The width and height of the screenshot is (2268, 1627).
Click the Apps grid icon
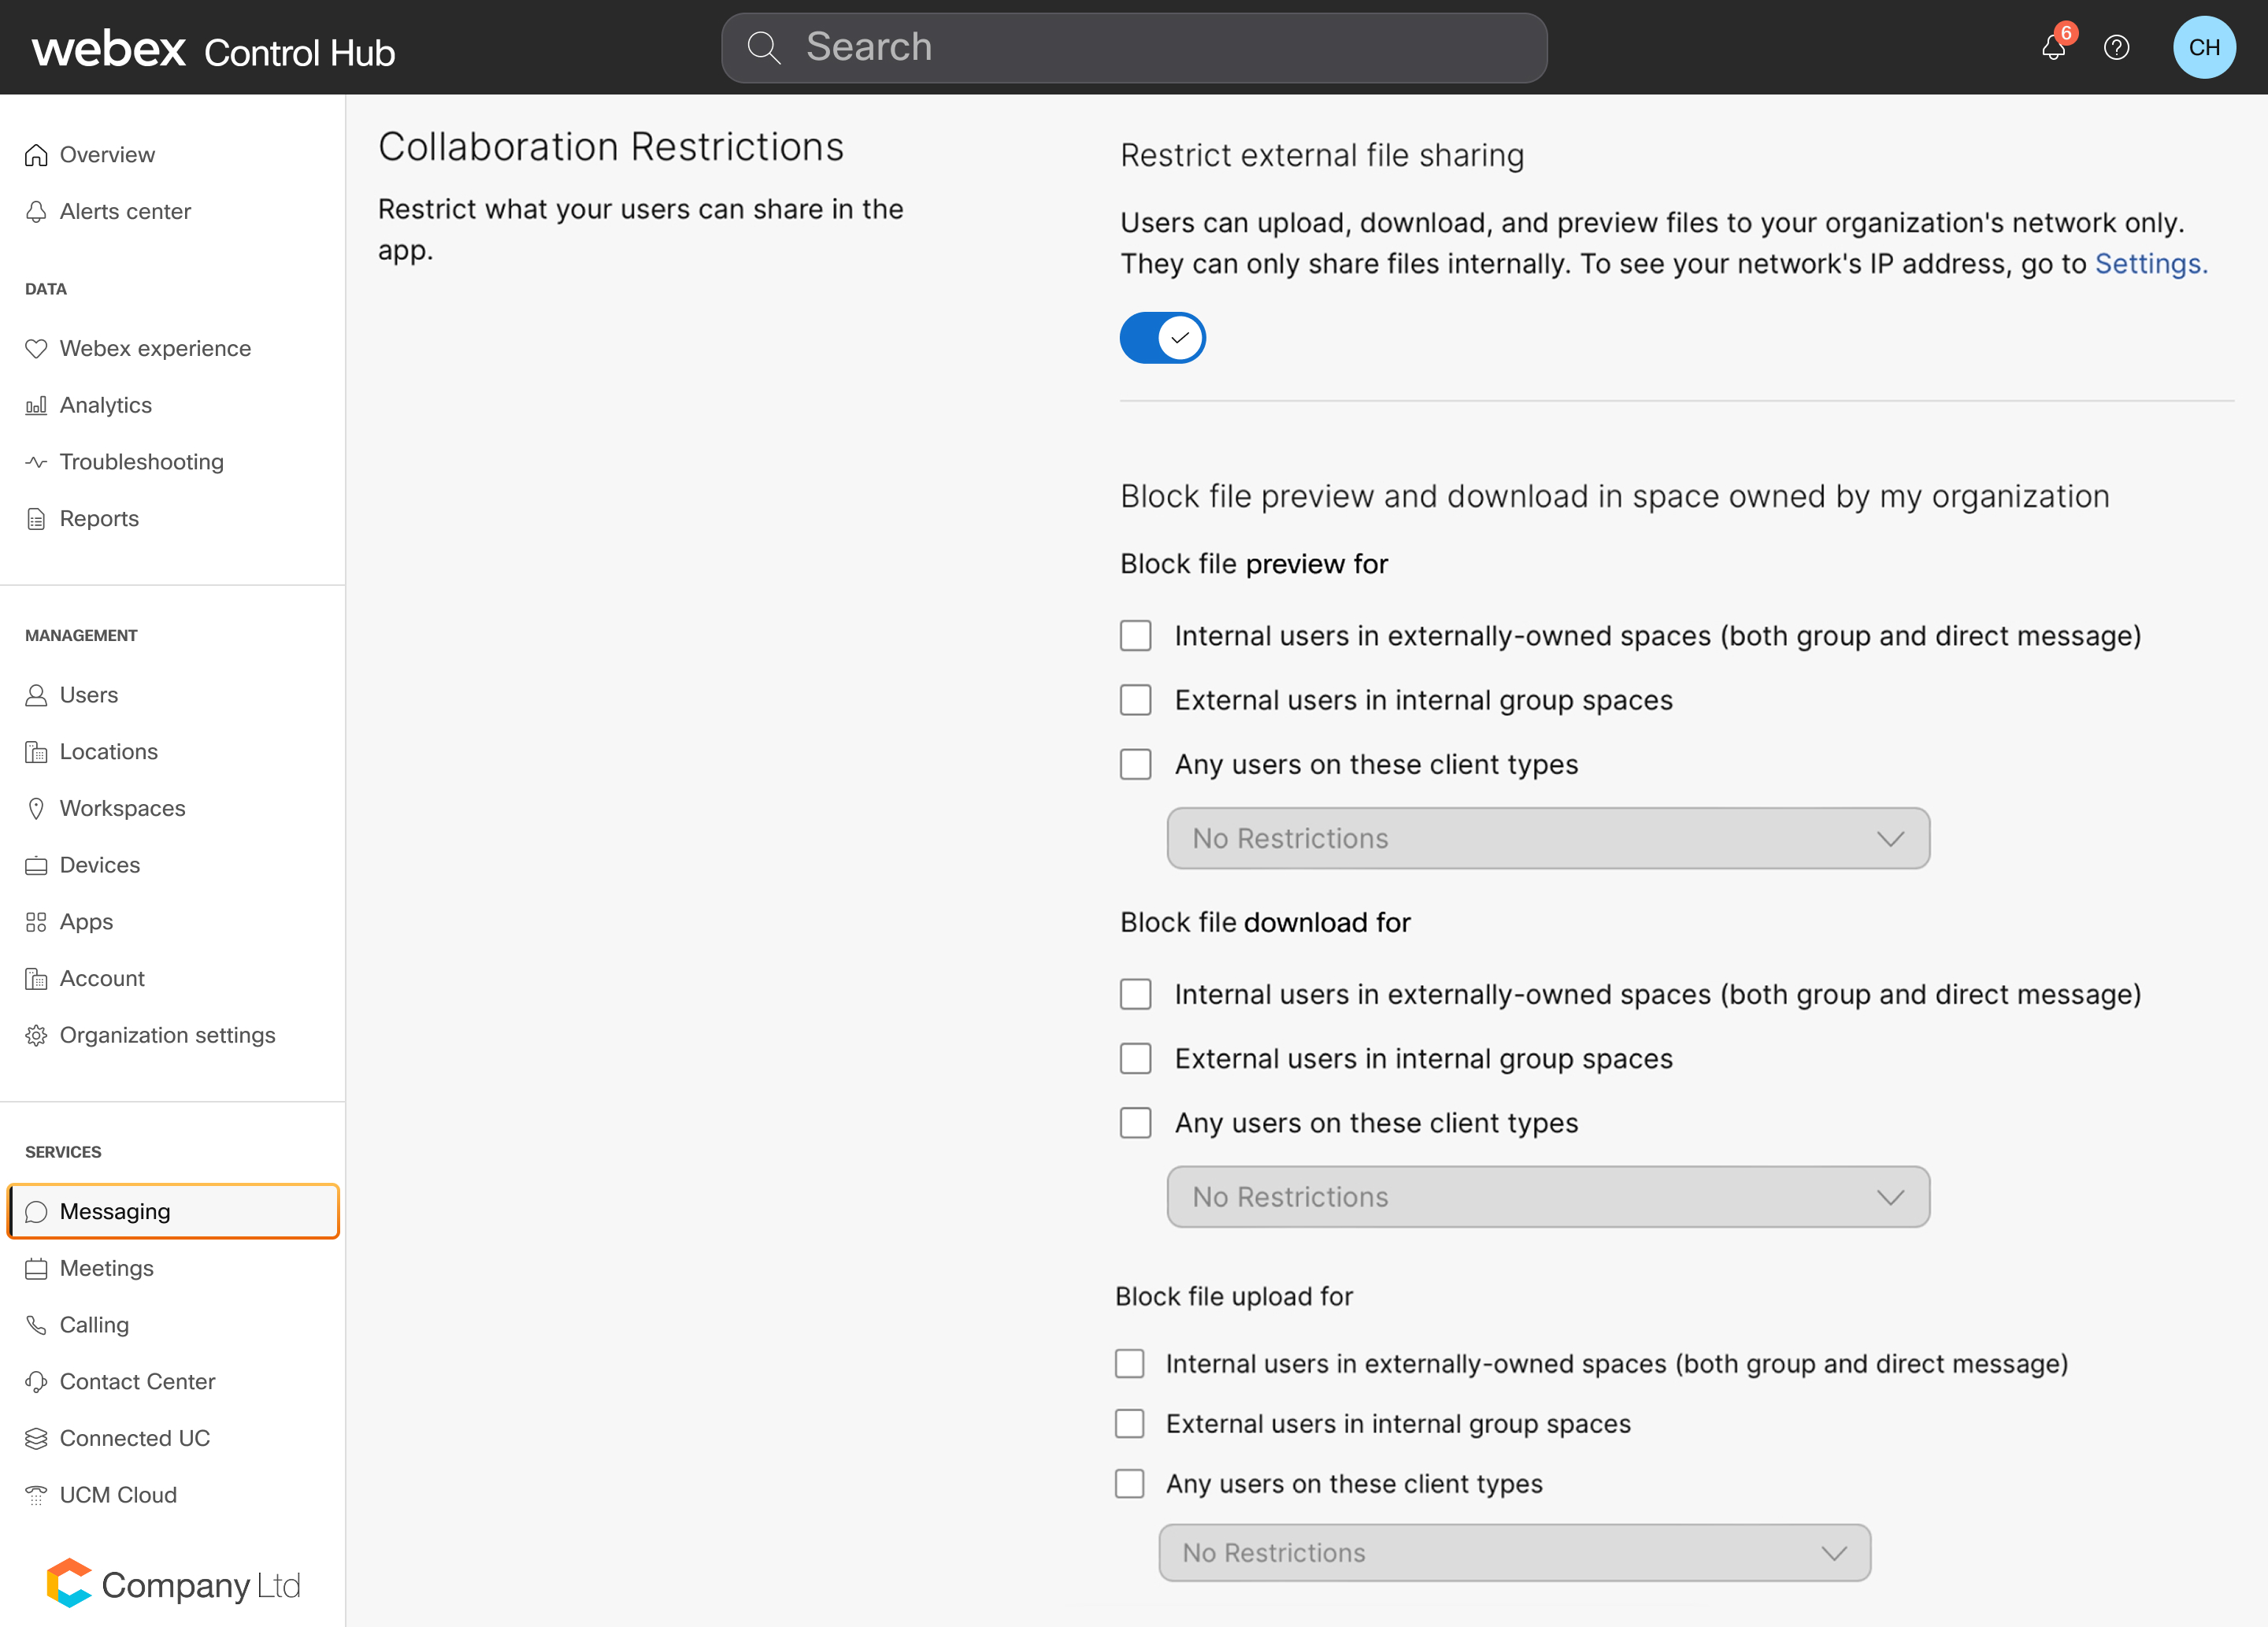point(36,922)
